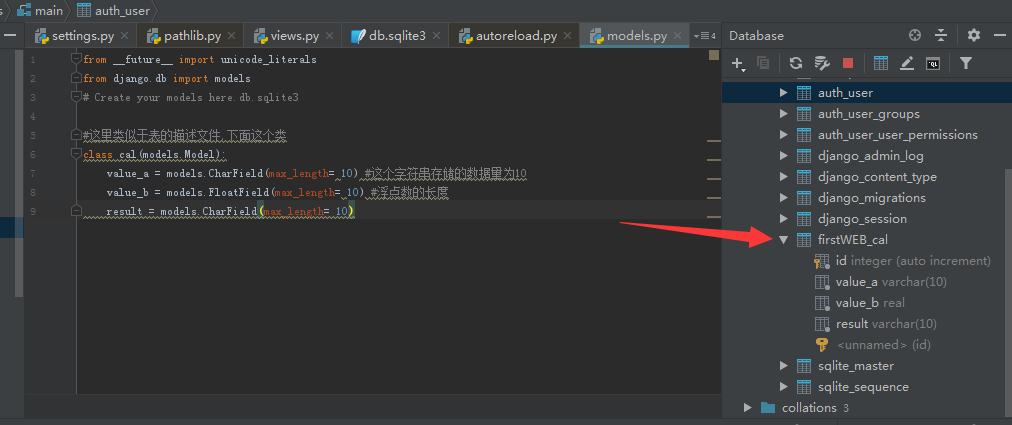Viewport: 1012px width, 425px height.
Task: Click the New (plus) button in Database toolbar
Action: 738,63
